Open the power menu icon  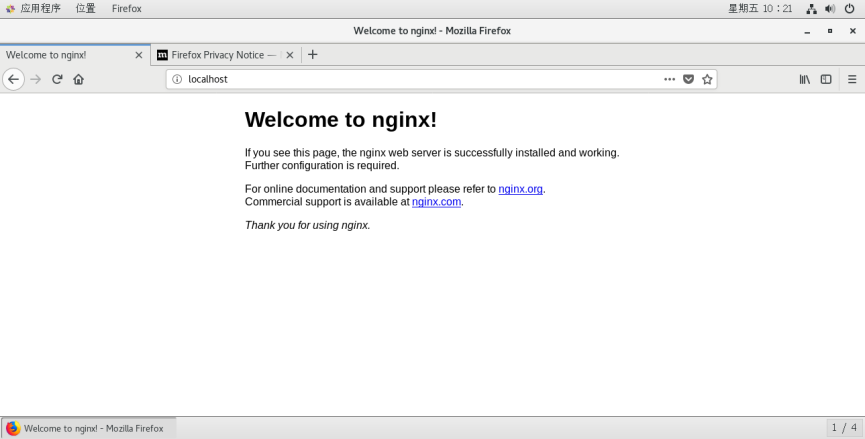point(850,9)
